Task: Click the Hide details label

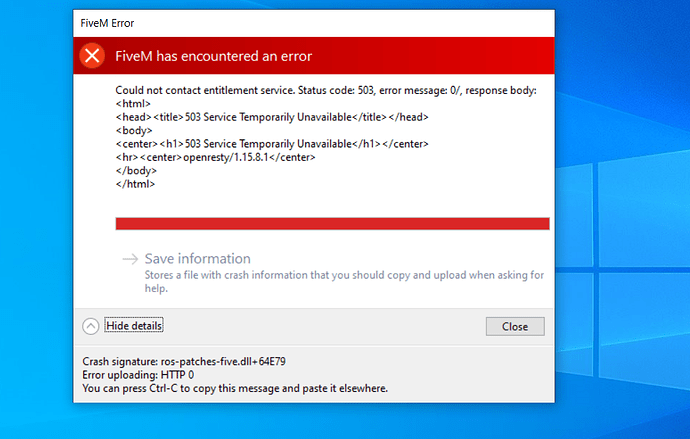Action: pos(134,326)
